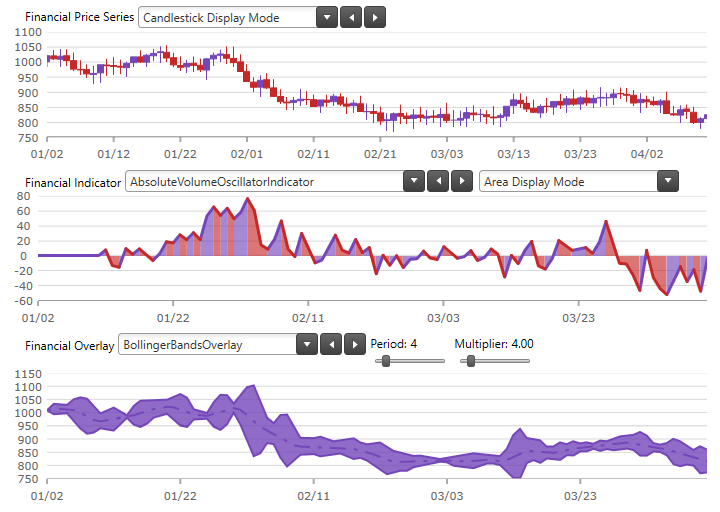
Task: Click the Multiplier slider thumb
Action: [x=469, y=361]
